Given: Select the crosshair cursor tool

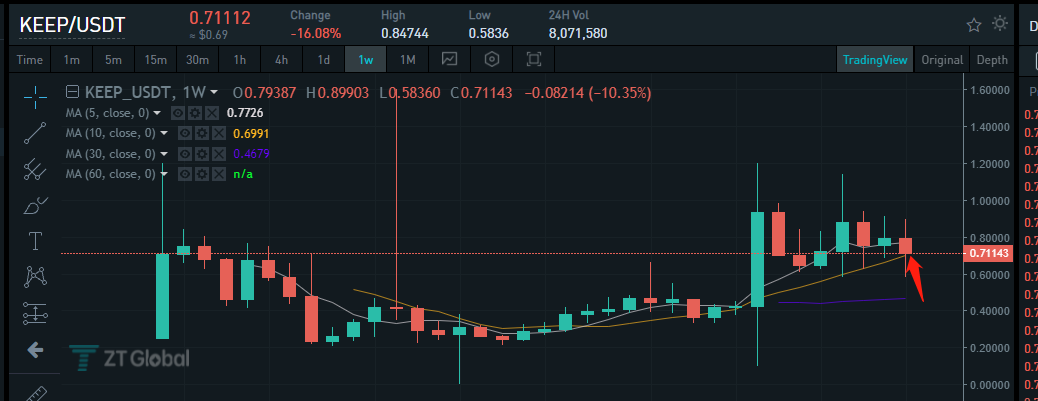Looking at the screenshot, I should (x=35, y=97).
